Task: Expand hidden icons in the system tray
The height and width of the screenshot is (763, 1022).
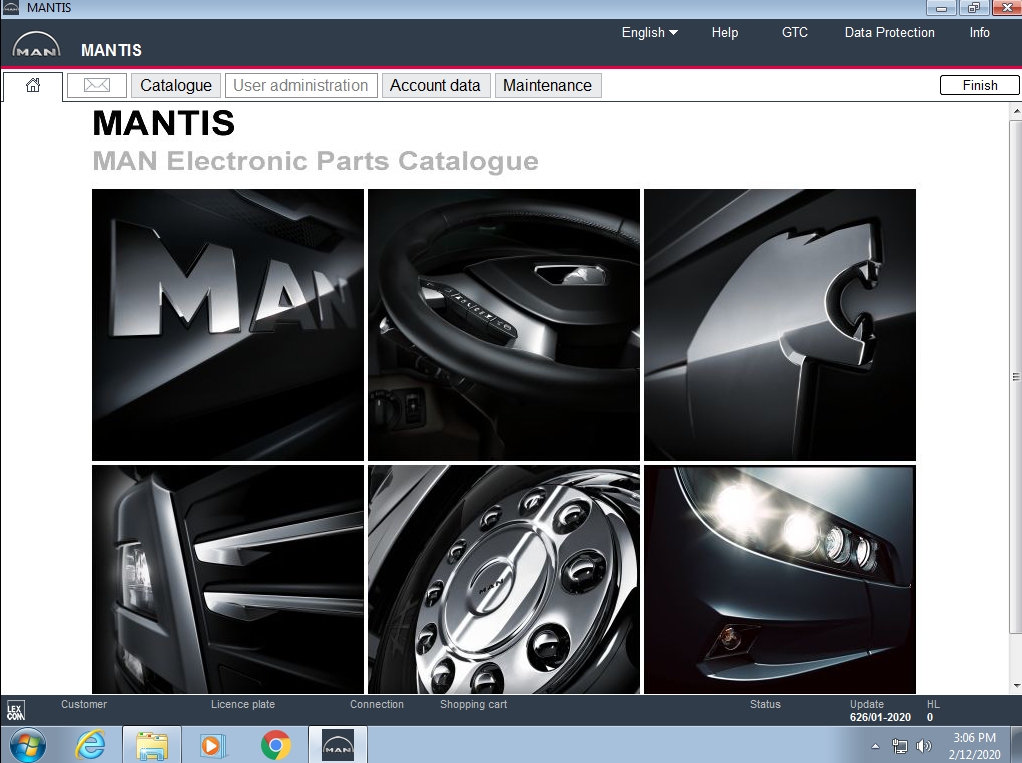Action: coord(874,745)
